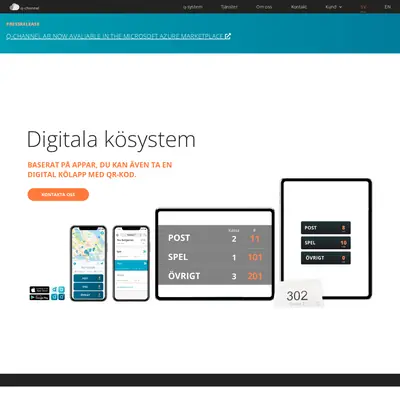Open the Google Play badge
Viewport: 400px width, 400px height.
pos(39,297)
